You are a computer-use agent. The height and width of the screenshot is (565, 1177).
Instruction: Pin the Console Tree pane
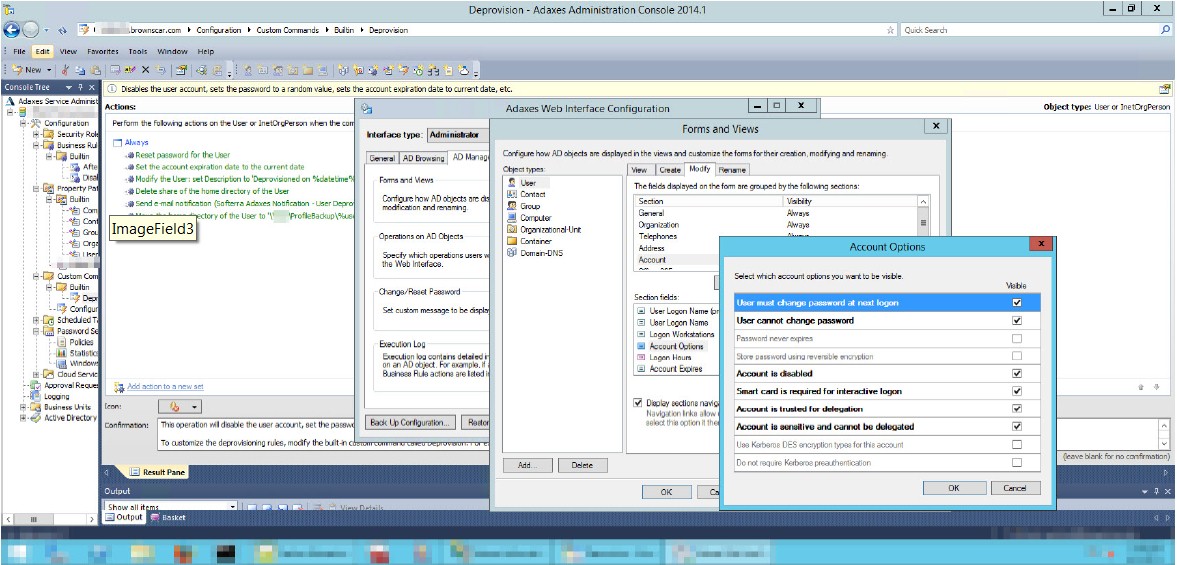[82, 87]
